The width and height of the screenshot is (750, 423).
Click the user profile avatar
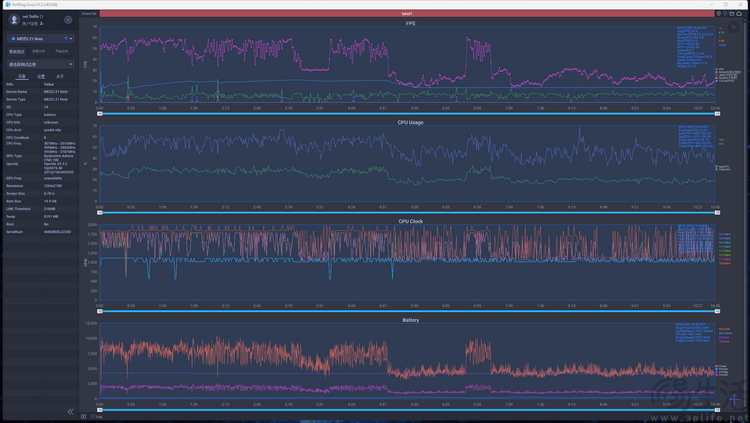tap(14, 20)
